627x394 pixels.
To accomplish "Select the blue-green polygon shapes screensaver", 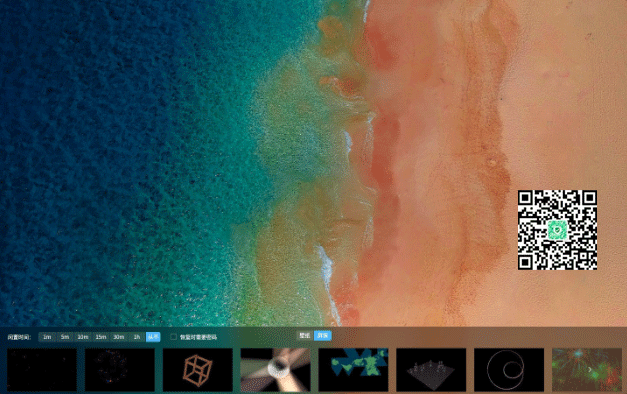I will tap(353, 370).
